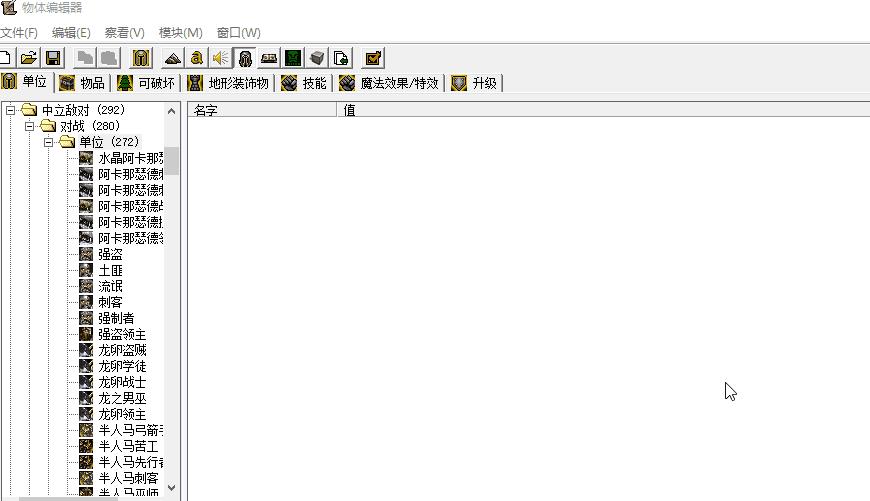Open the Object Manager cube icon
Image resolution: width=870 pixels, height=501 pixels.
coord(317,58)
